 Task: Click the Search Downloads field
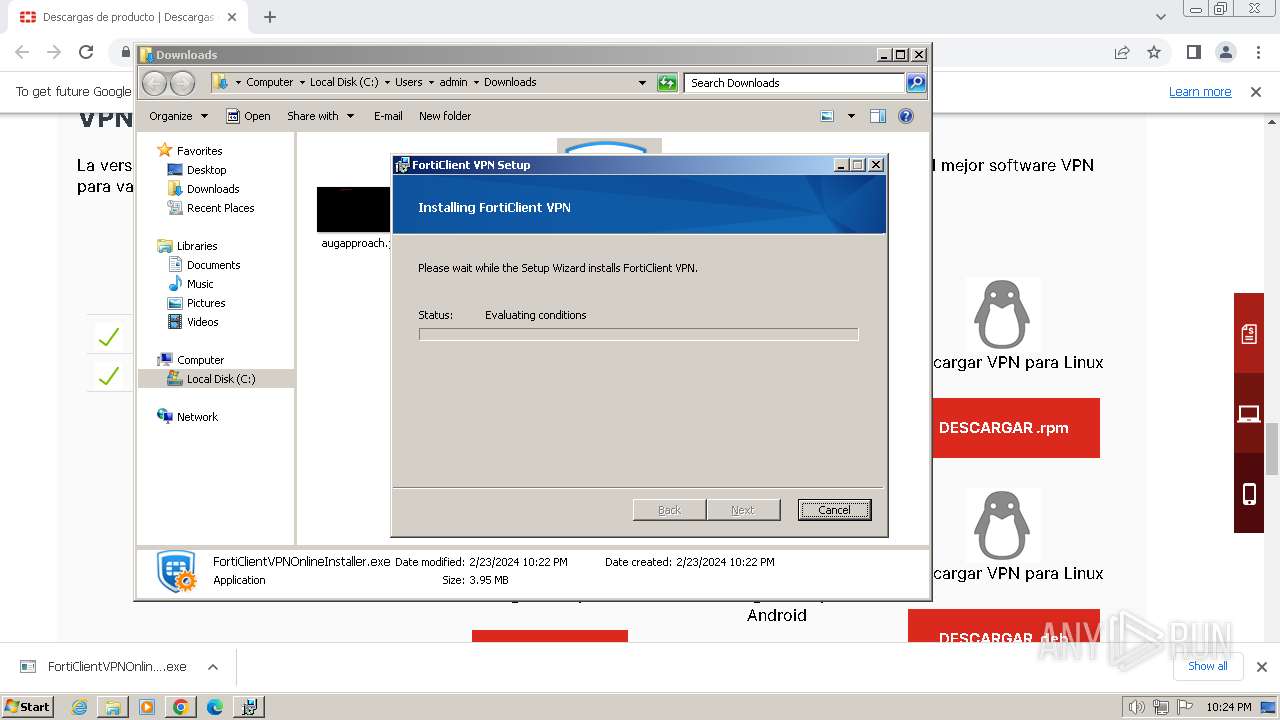pyautogui.click(x=795, y=83)
